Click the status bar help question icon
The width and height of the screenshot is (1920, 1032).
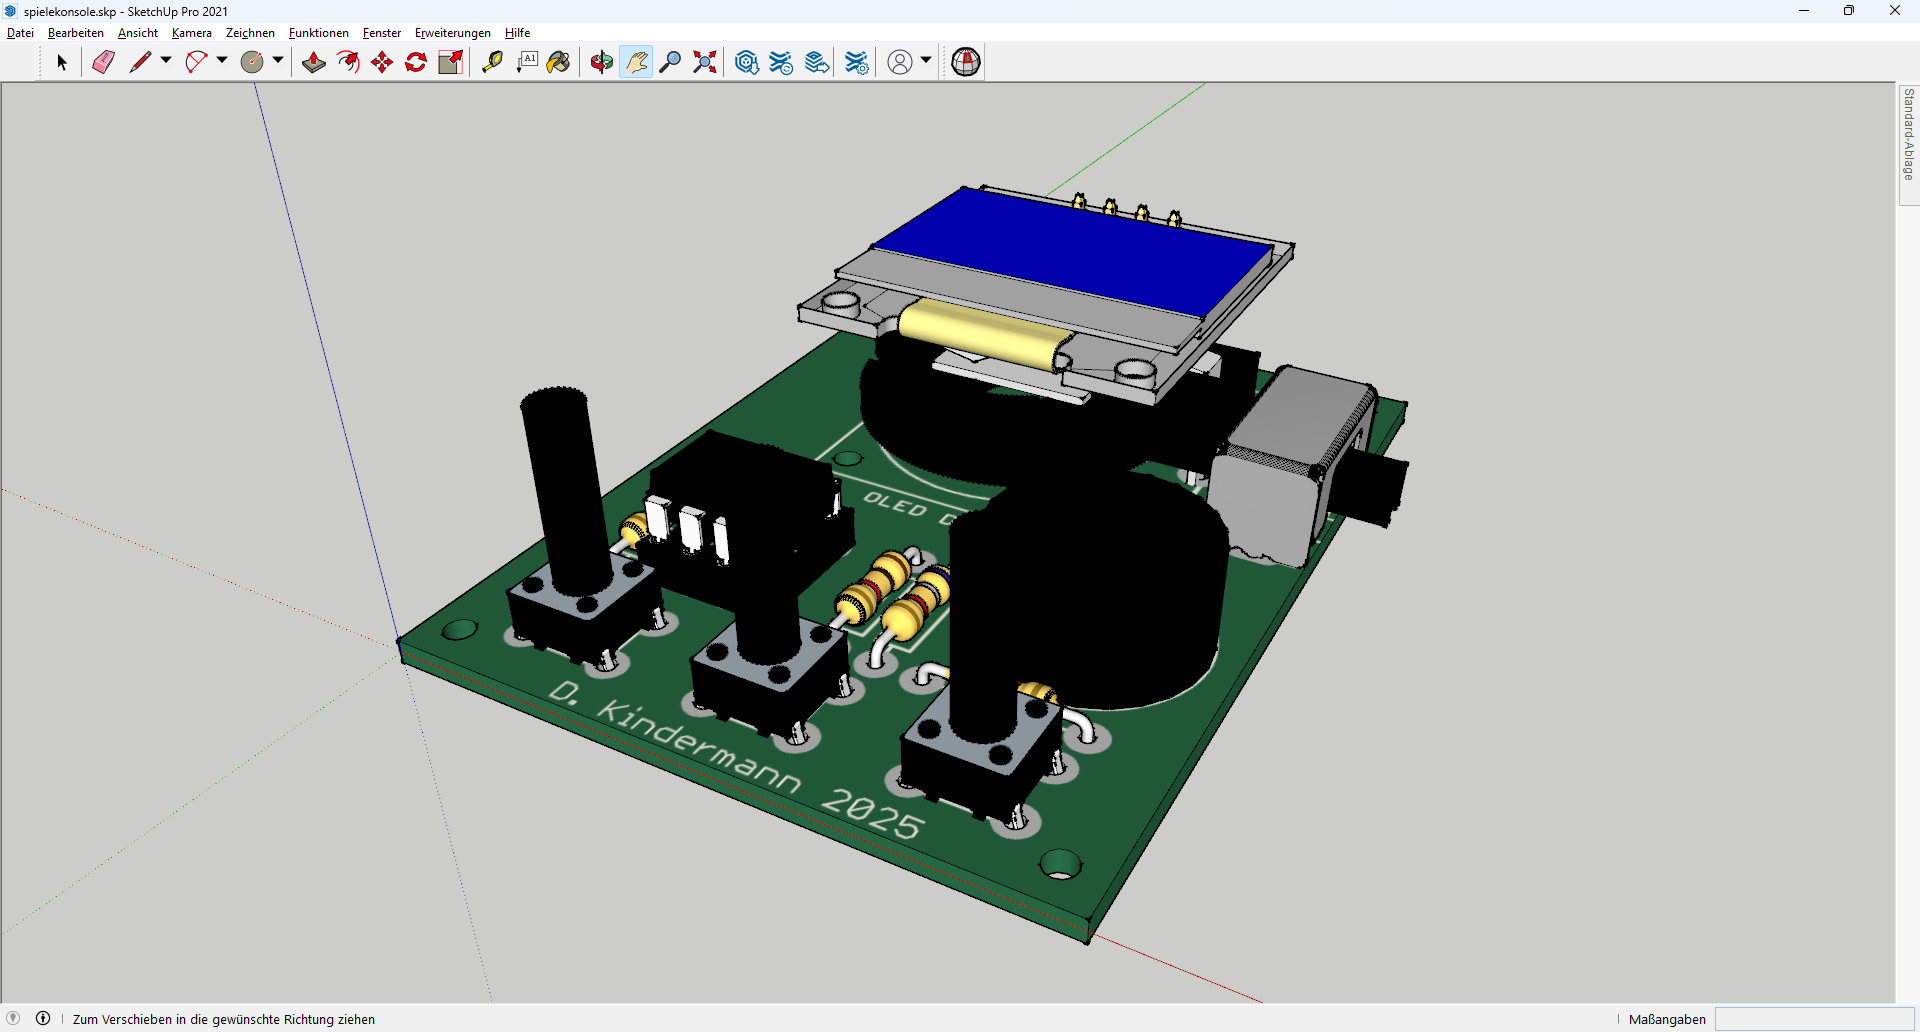coord(13,1018)
